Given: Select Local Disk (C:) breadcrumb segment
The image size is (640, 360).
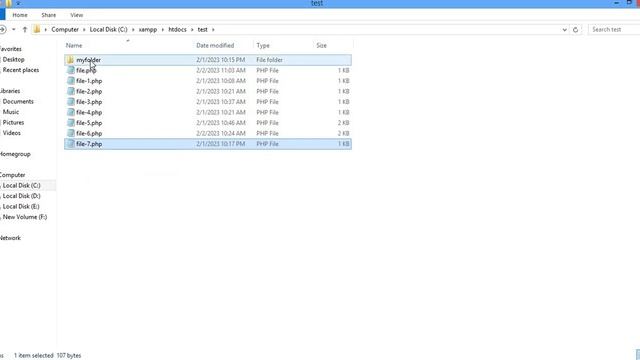Looking at the screenshot, I should tap(109, 29).
